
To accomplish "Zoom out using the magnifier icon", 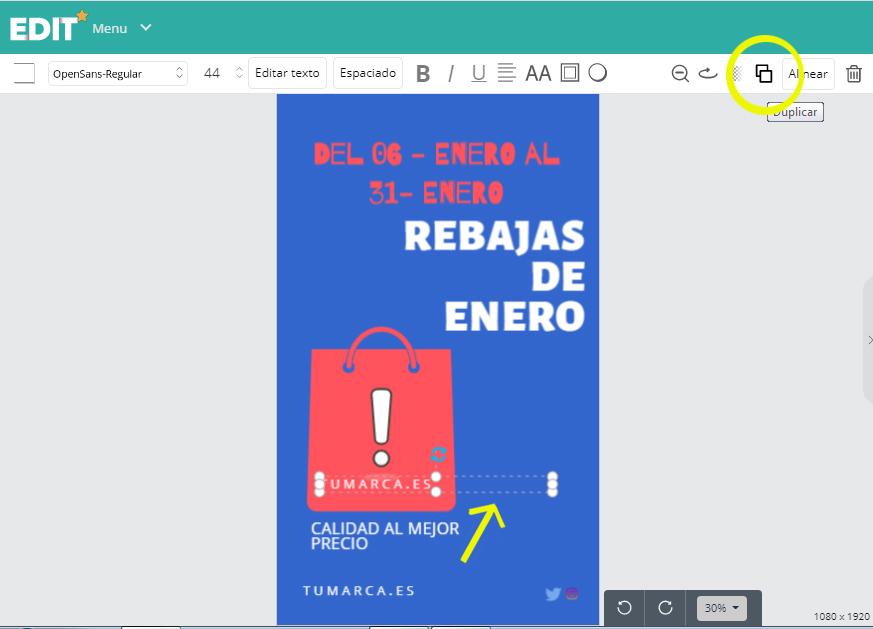I will click(x=679, y=72).
